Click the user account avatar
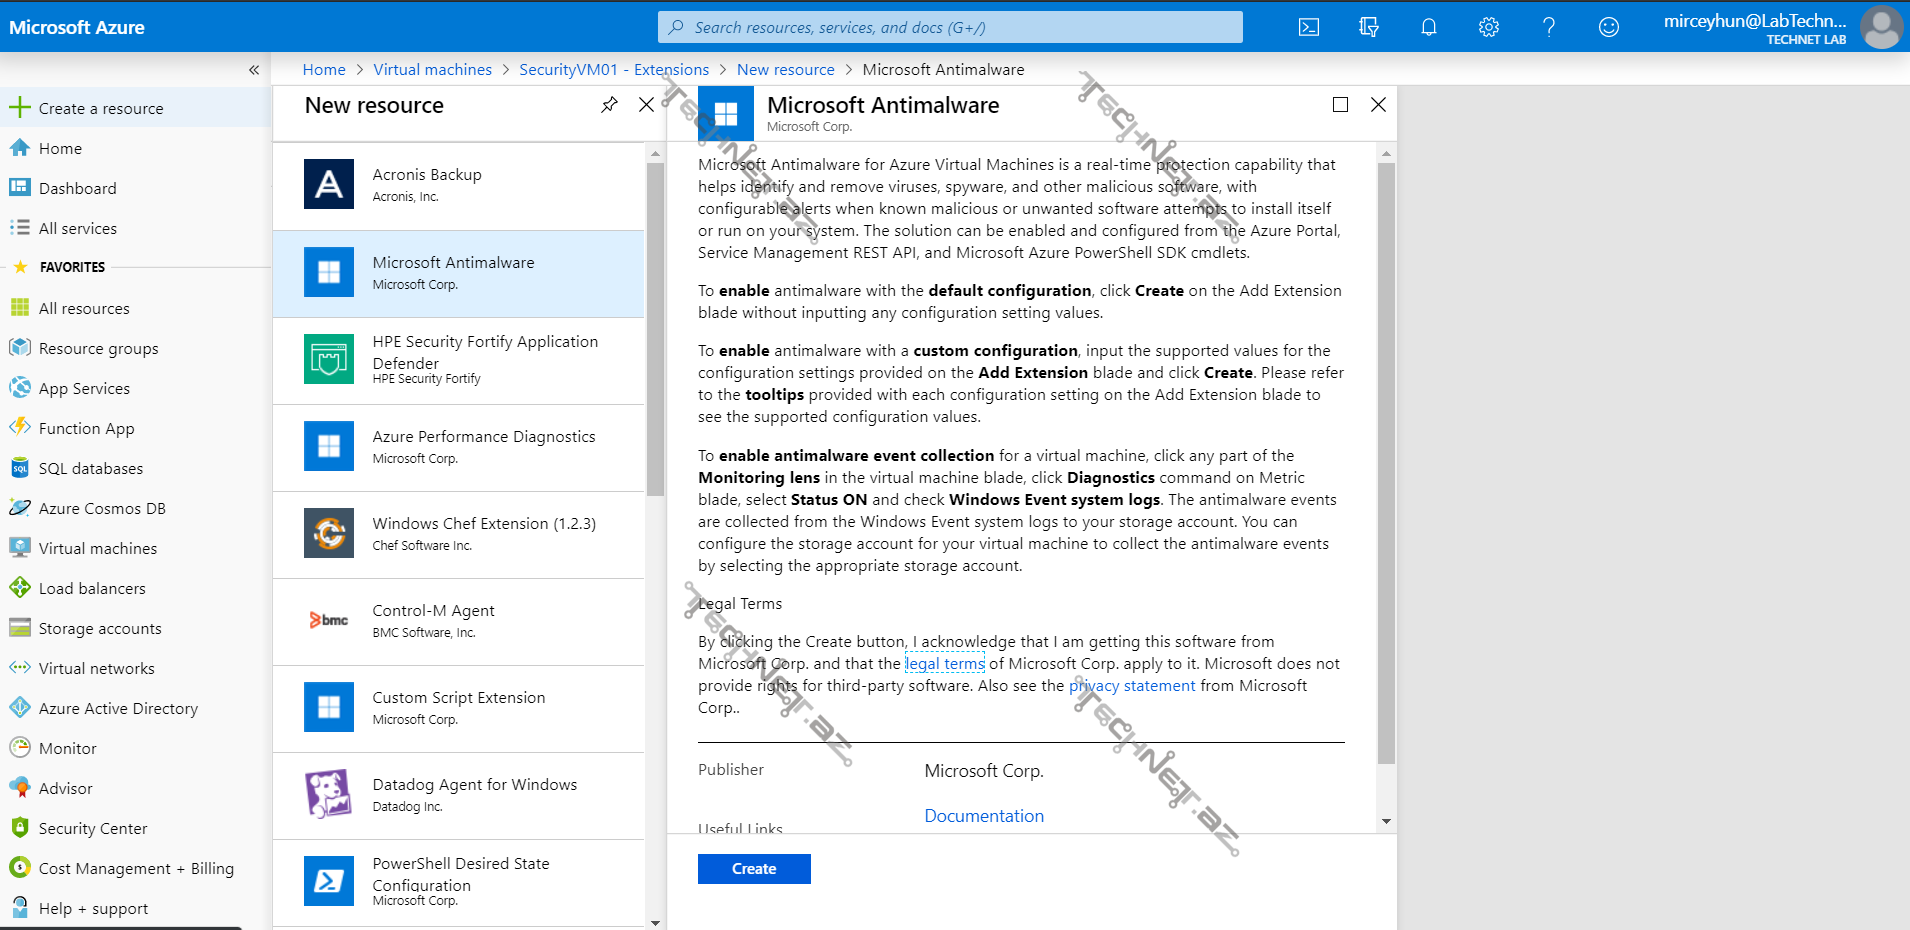This screenshot has width=1910, height=930. click(x=1880, y=27)
